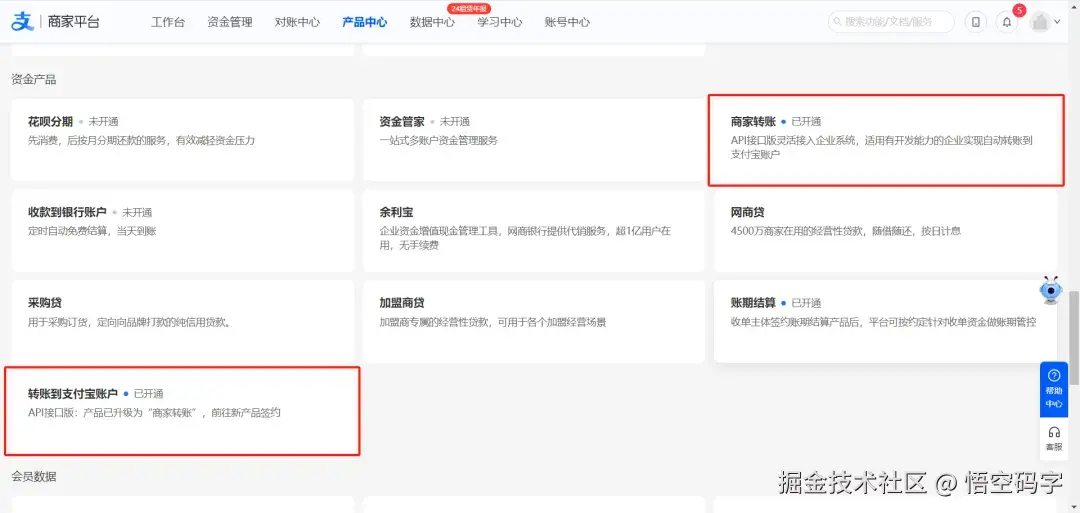Open the 账期结算 product card
The image size is (1080, 513).
(886, 322)
